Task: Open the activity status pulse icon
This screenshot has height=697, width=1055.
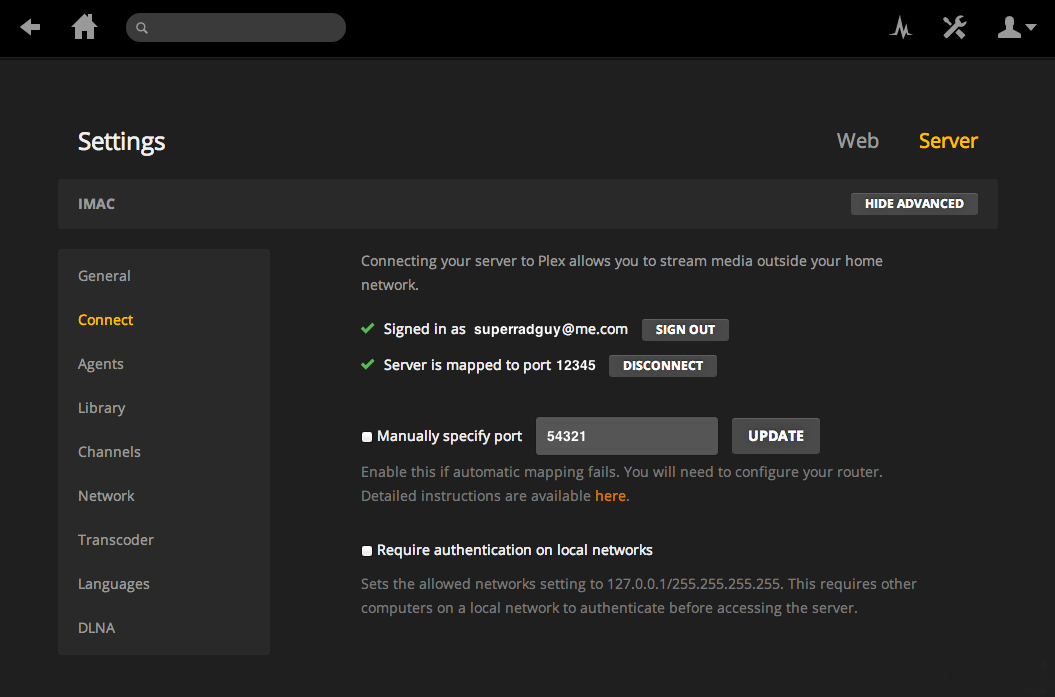Action: 900,27
